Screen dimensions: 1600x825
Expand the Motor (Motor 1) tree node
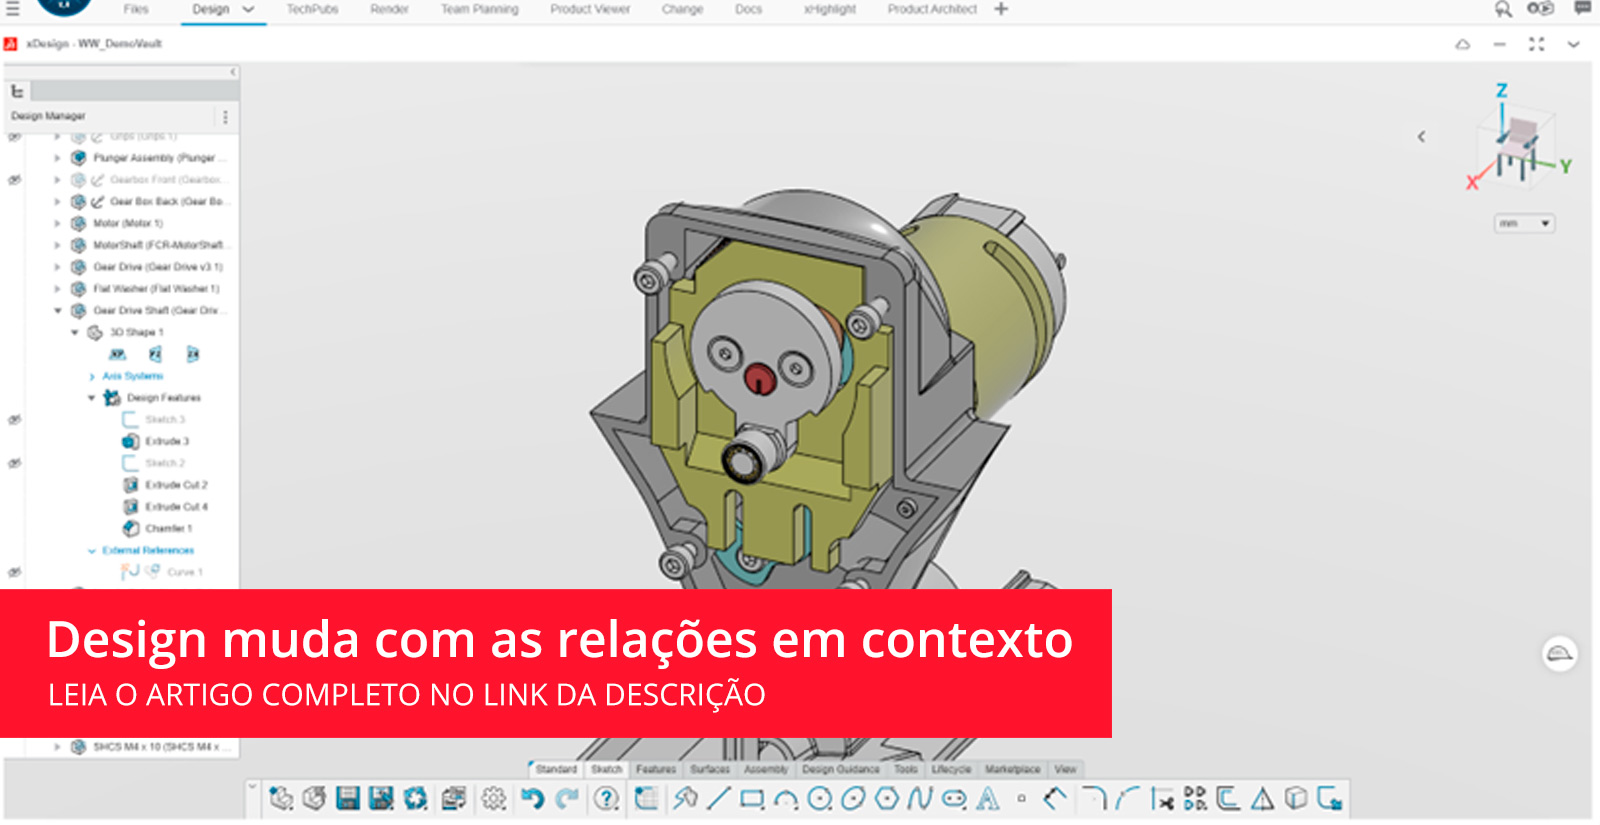(x=57, y=224)
